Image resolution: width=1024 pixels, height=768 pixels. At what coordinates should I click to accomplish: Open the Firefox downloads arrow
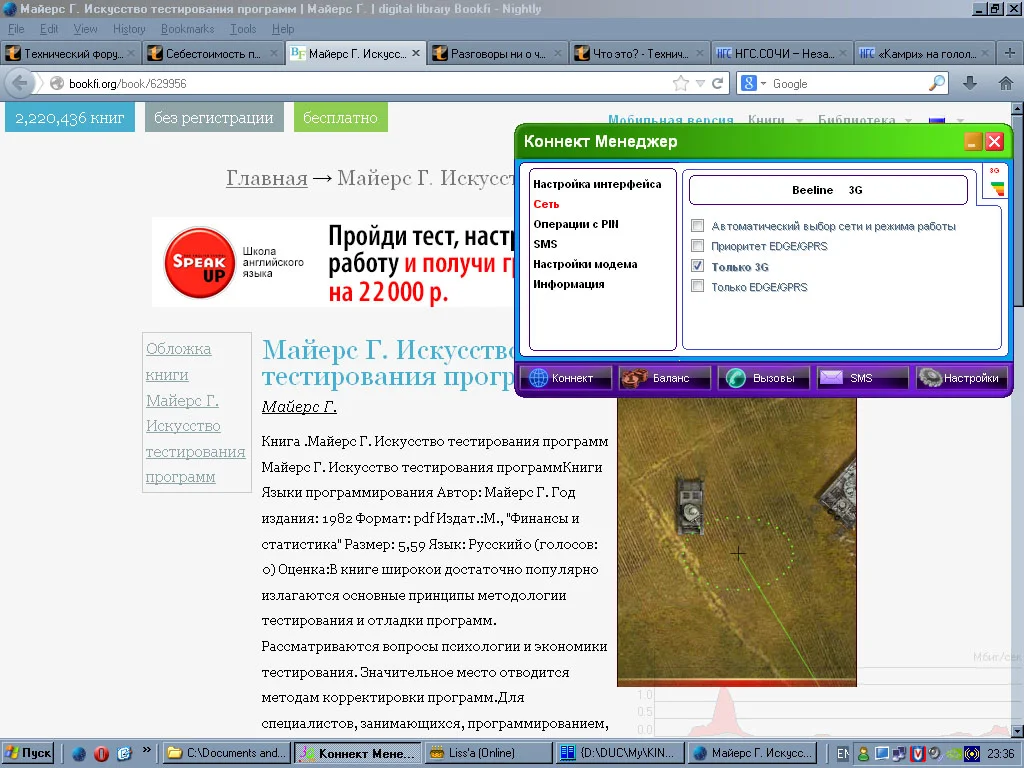coord(970,84)
